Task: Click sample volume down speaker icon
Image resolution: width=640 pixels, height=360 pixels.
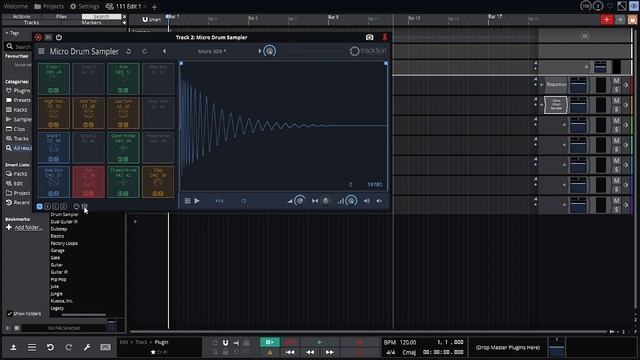Action: coord(380,201)
